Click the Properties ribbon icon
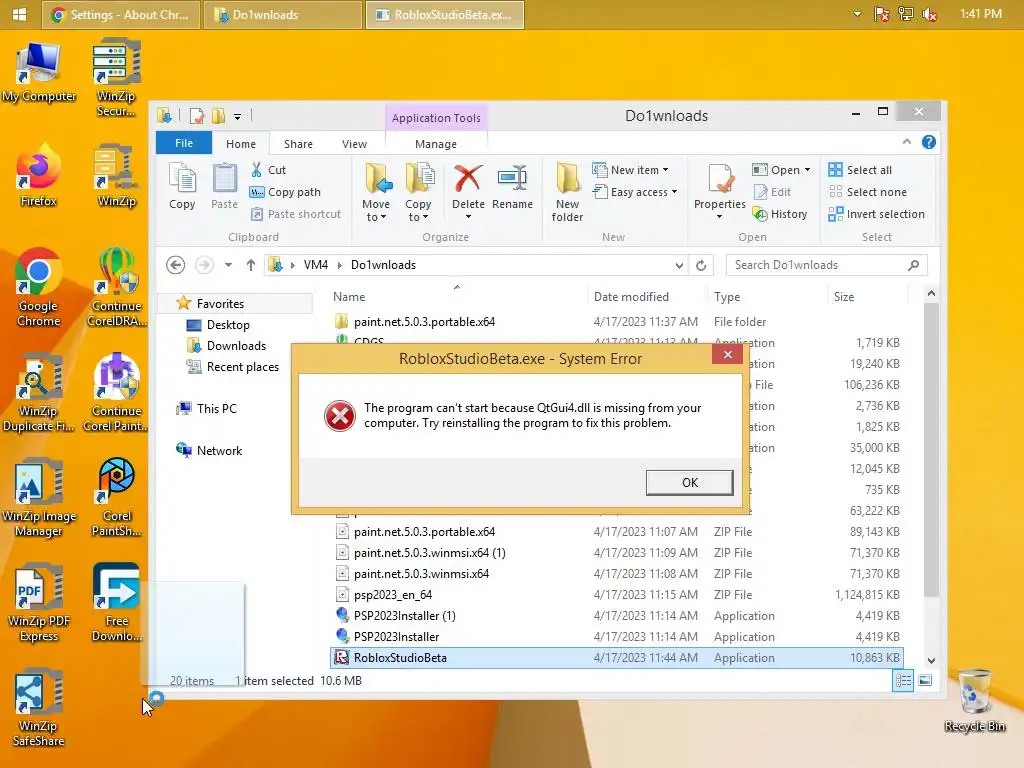The height and width of the screenshot is (768, 1024). (x=720, y=179)
